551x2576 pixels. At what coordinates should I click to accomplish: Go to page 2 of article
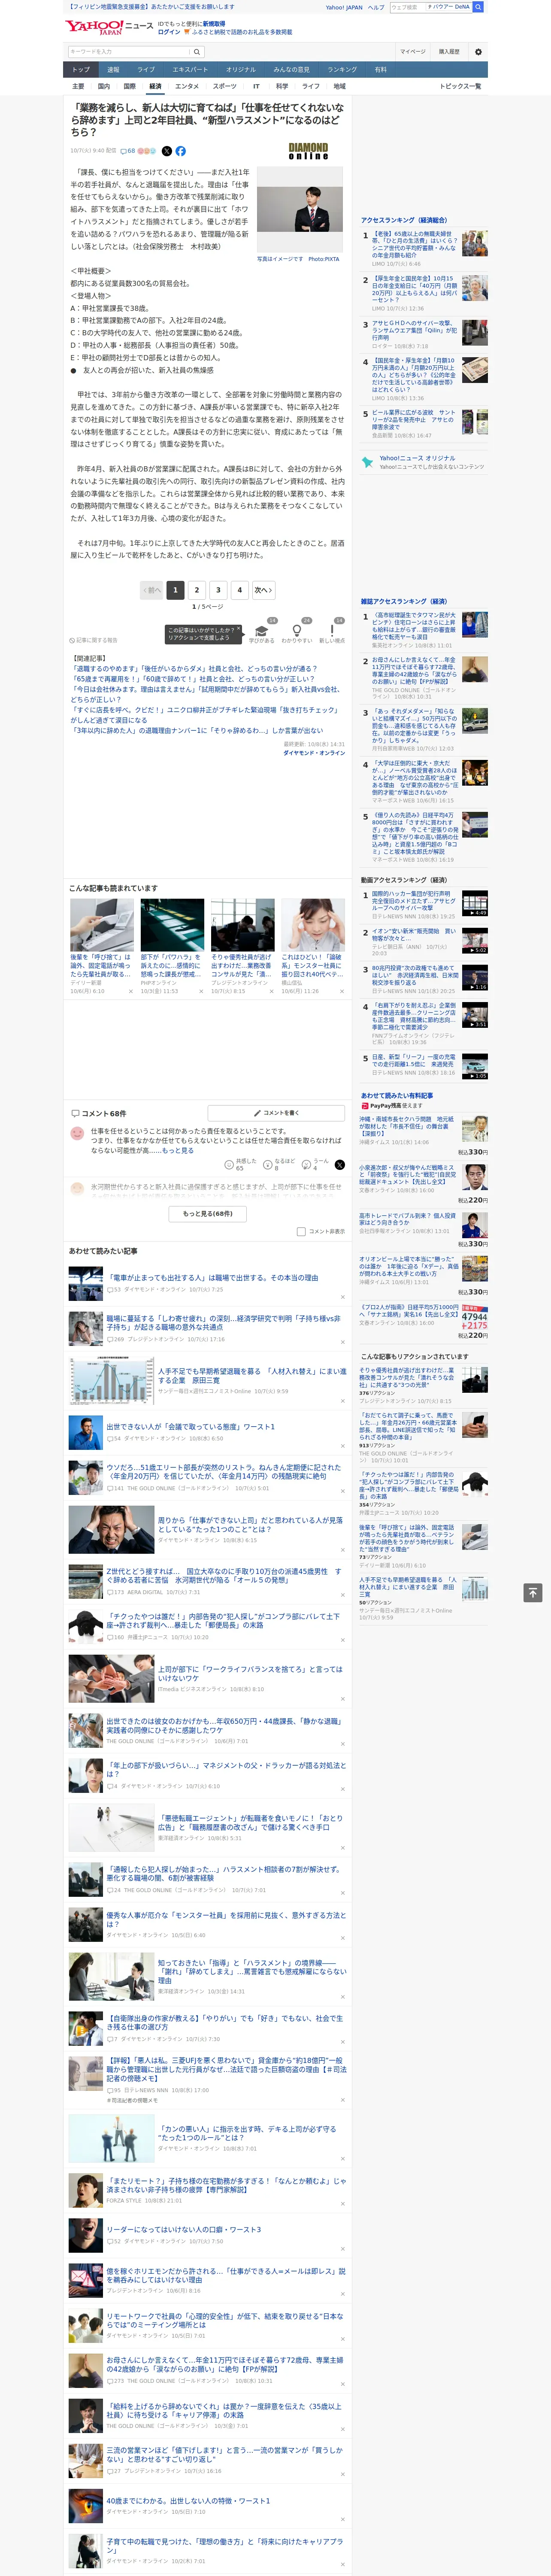coord(196,590)
